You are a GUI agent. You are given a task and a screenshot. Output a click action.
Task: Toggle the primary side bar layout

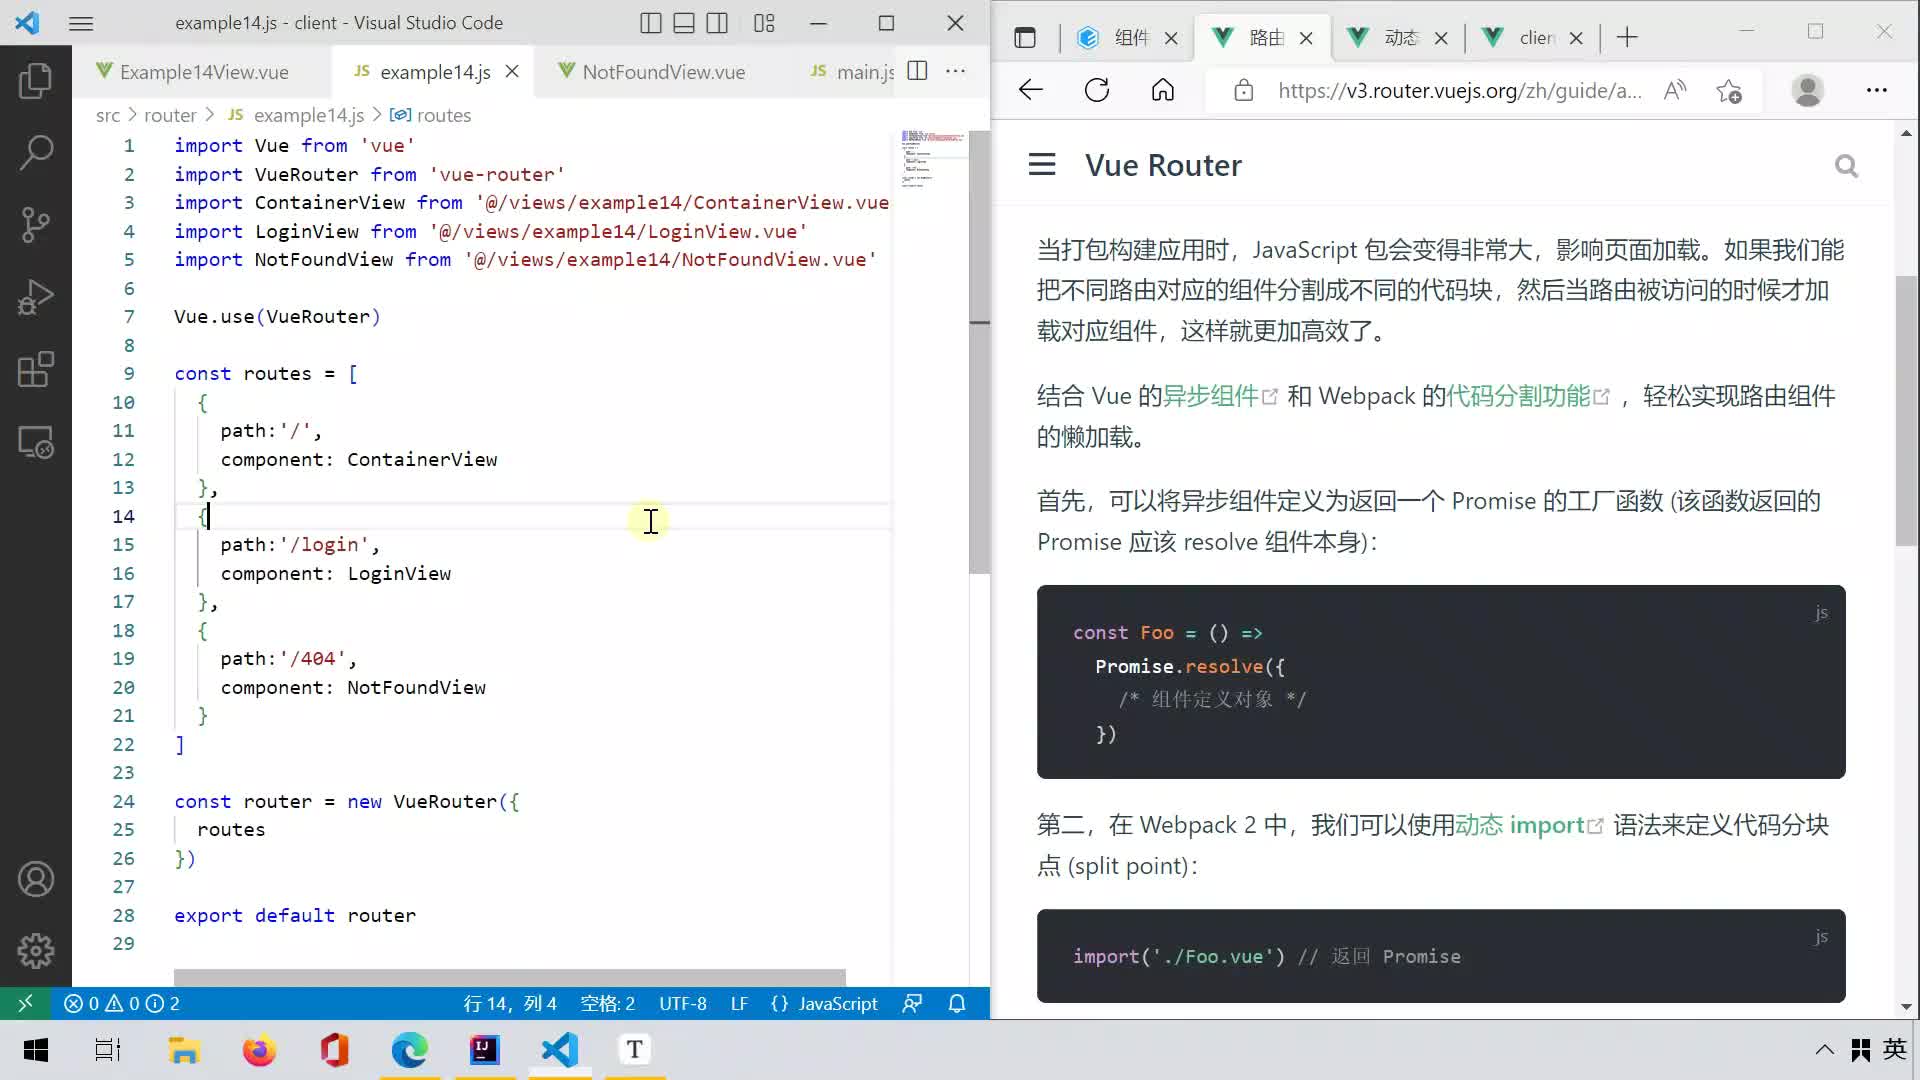651,23
